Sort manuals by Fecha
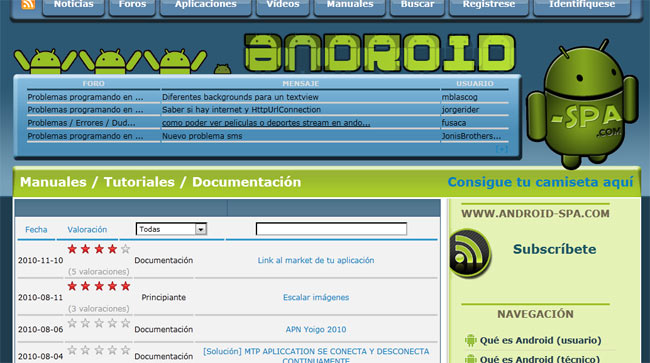 pos(36,230)
